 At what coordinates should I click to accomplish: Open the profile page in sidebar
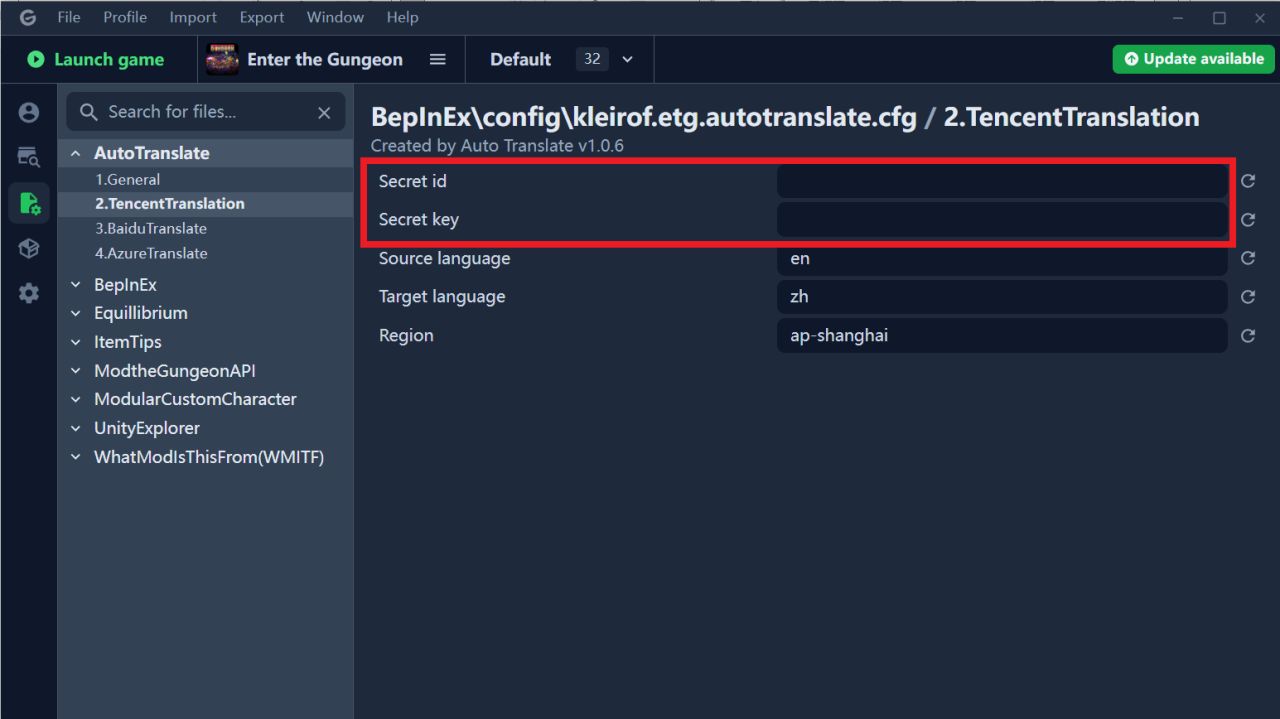click(x=29, y=113)
